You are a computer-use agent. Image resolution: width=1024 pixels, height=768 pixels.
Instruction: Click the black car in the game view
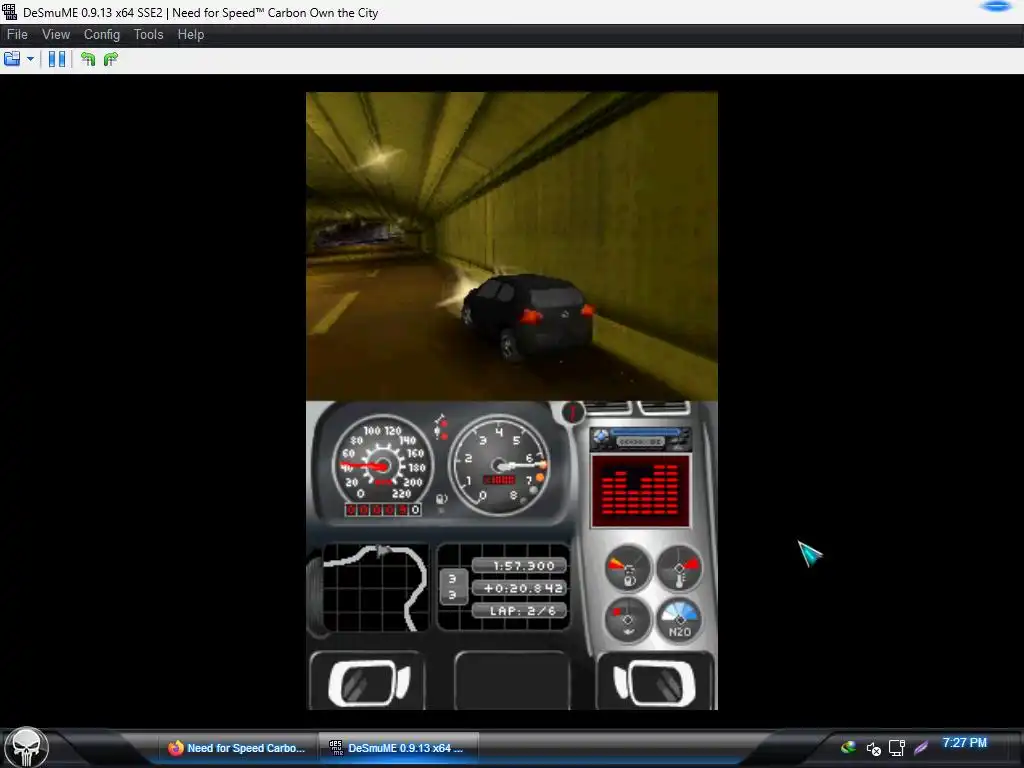[x=528, y=317]
